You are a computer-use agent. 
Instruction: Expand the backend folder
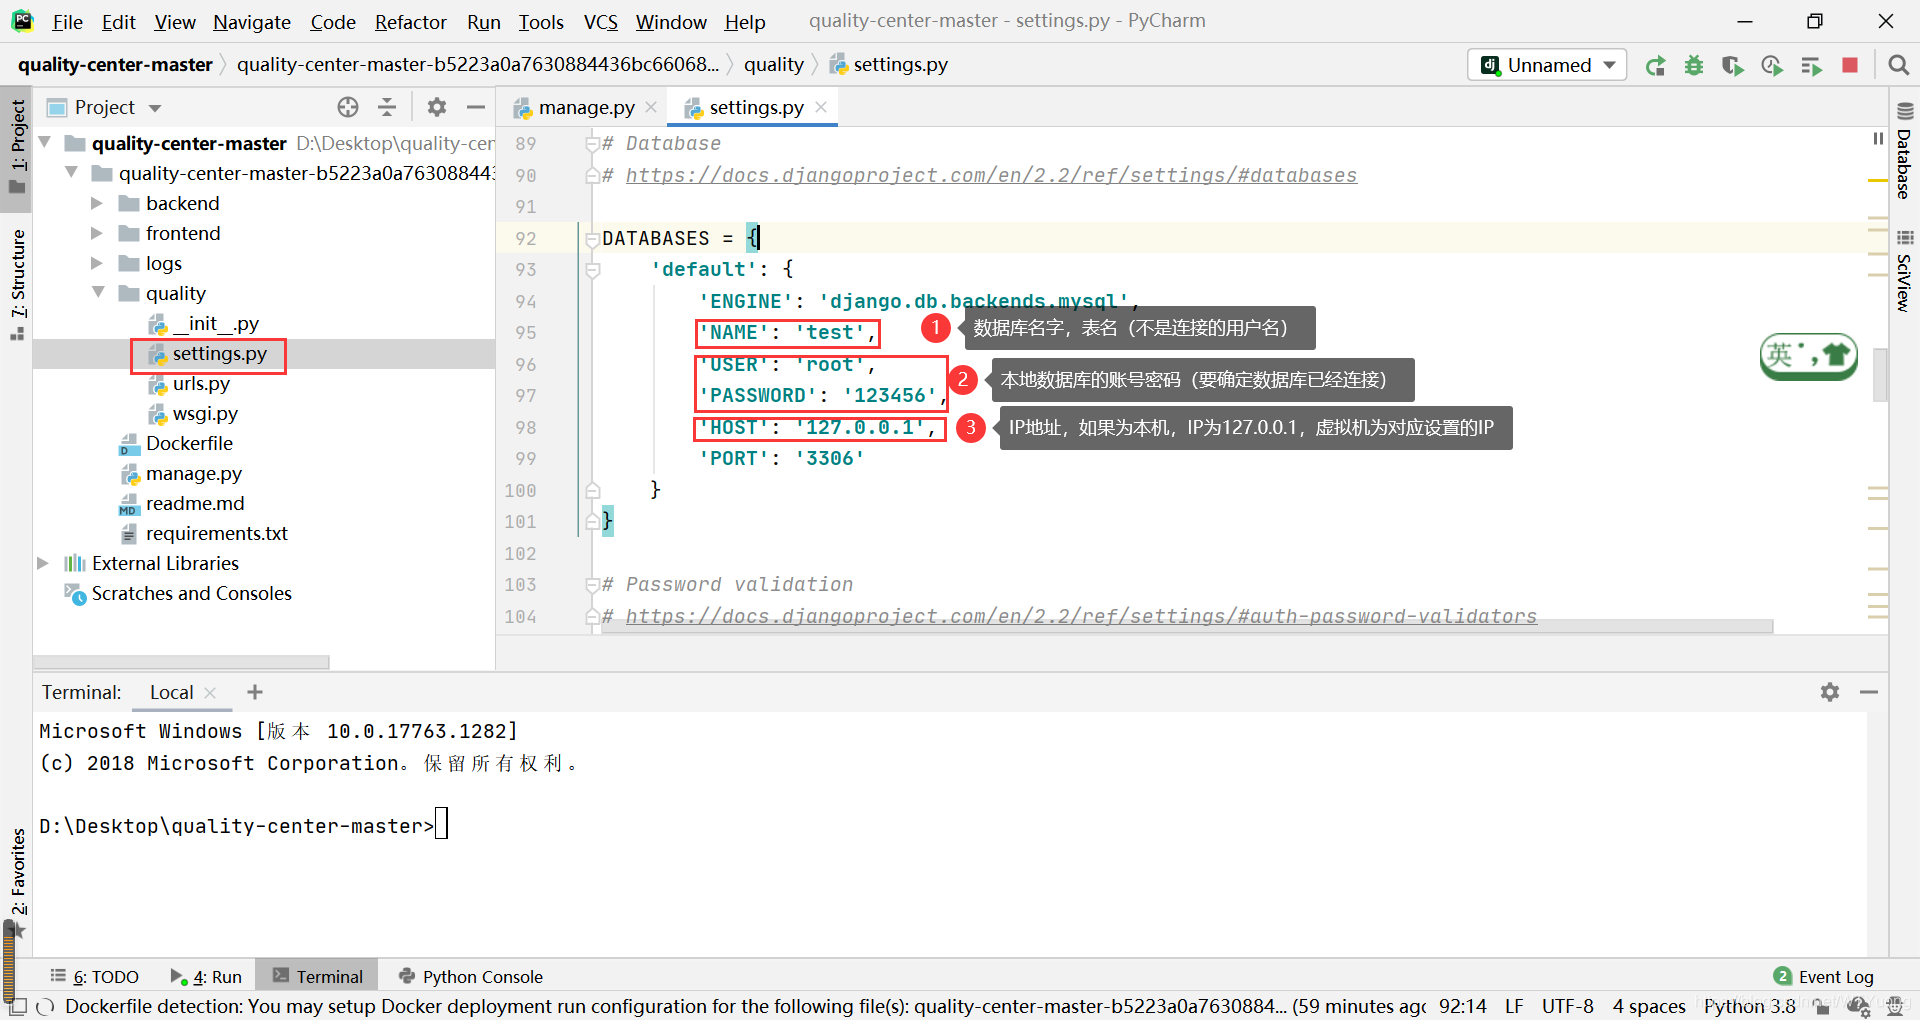point(97,203)
